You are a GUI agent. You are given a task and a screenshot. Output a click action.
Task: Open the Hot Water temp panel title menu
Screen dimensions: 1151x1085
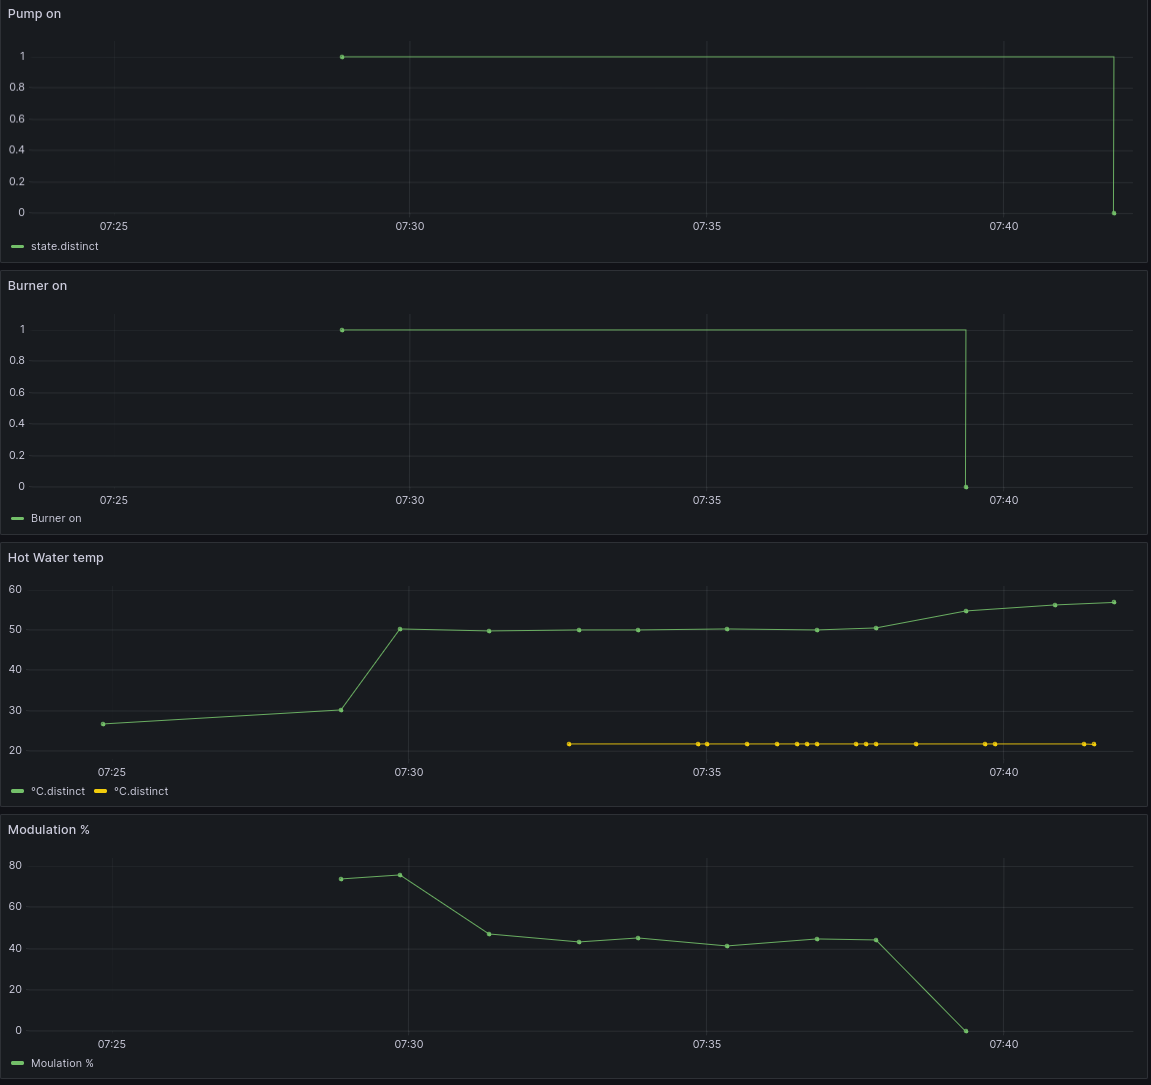pos(55,558)
